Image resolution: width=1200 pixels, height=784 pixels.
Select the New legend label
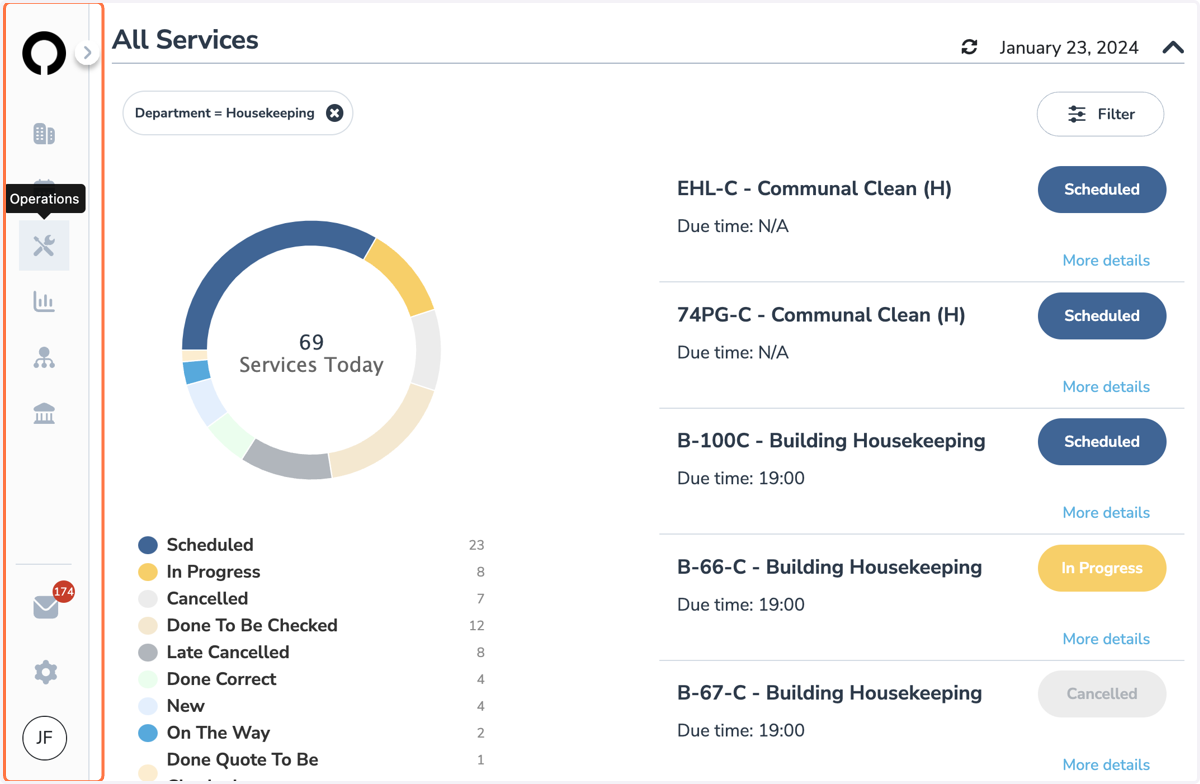[185, 706]
